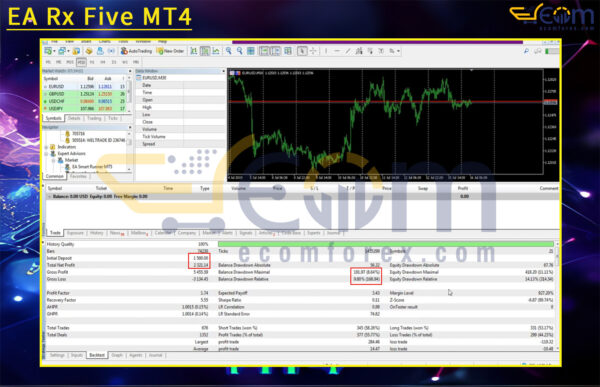Open the dropdown arrow beside the new chart icon
This screenshot has height=387, width=600.
point(54,51)
